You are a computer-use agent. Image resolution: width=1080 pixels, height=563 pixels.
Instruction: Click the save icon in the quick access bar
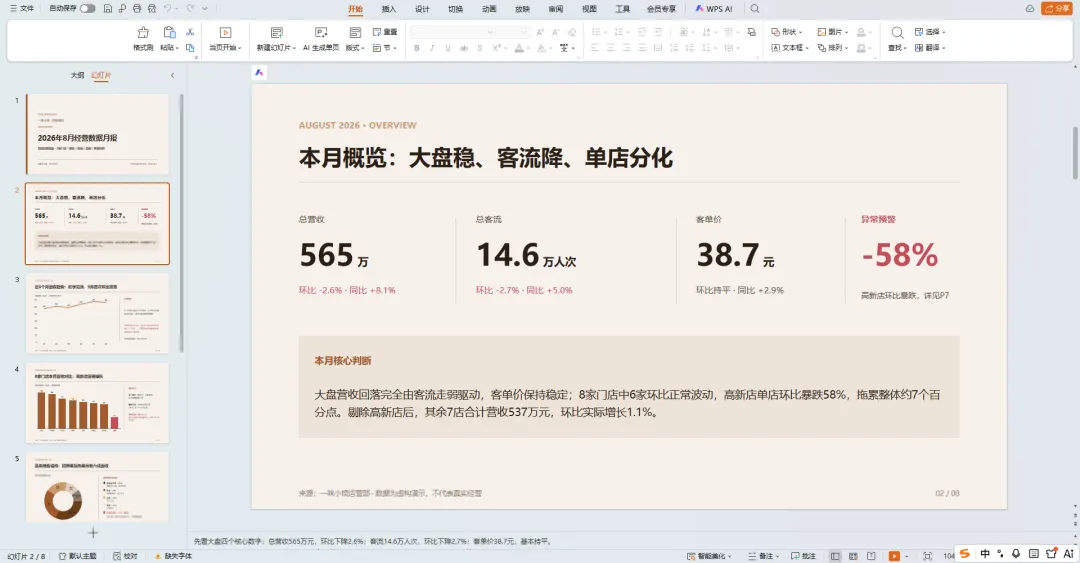point(107,8)
